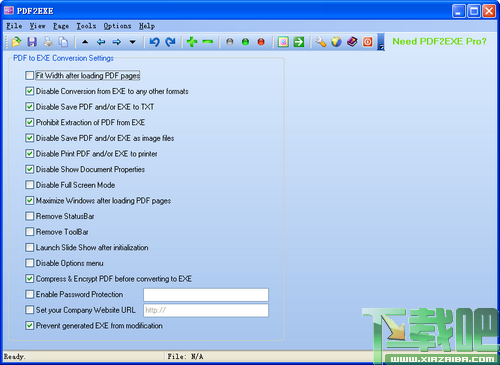Click the copy pages icon
This screenshot has height=365, width=500.
63,42
